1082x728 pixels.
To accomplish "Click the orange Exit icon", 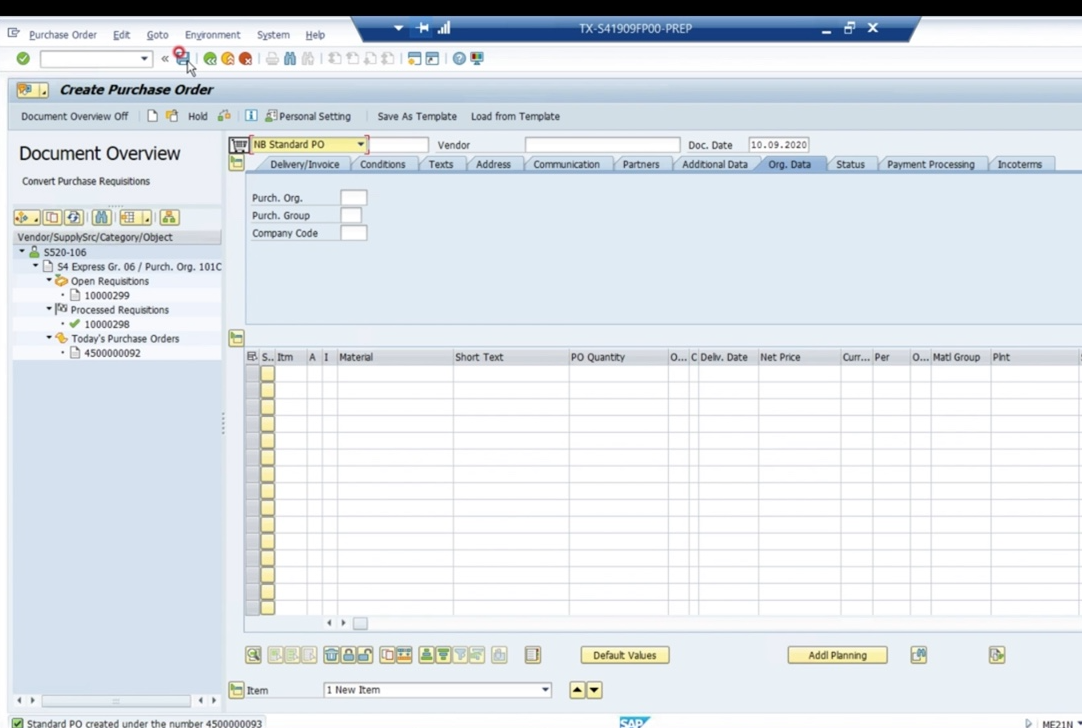I will [228, 59].
